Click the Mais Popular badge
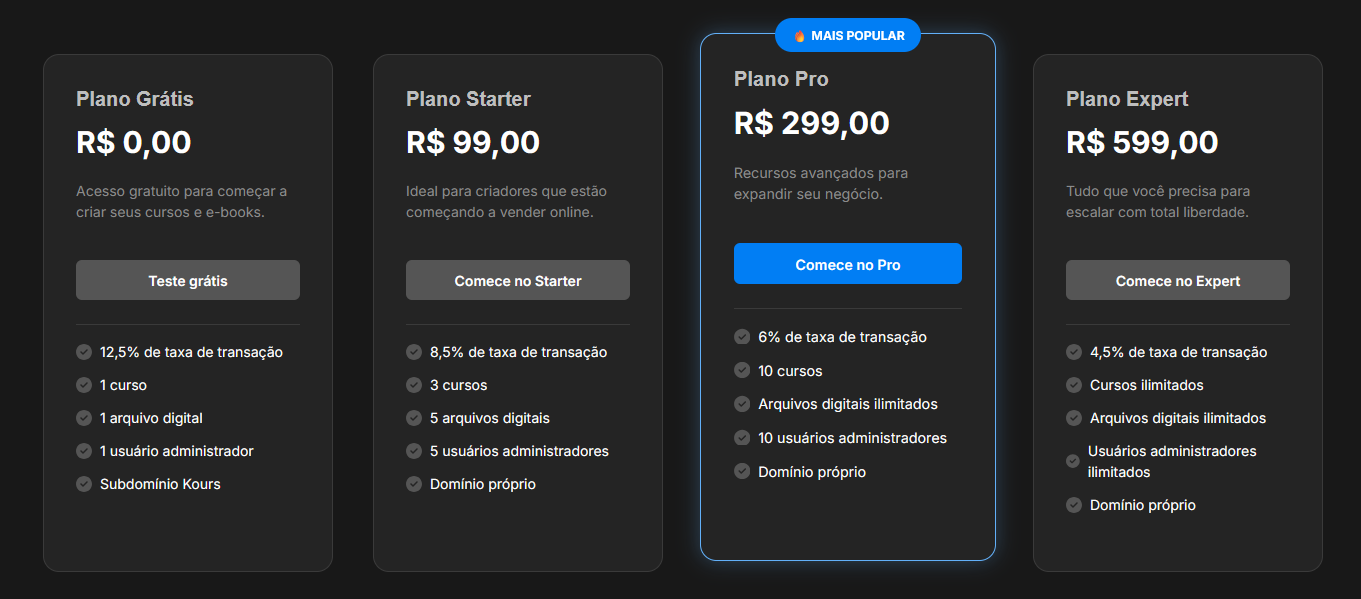This screenshot has width=1361, height=599. [x=848, y=36]
